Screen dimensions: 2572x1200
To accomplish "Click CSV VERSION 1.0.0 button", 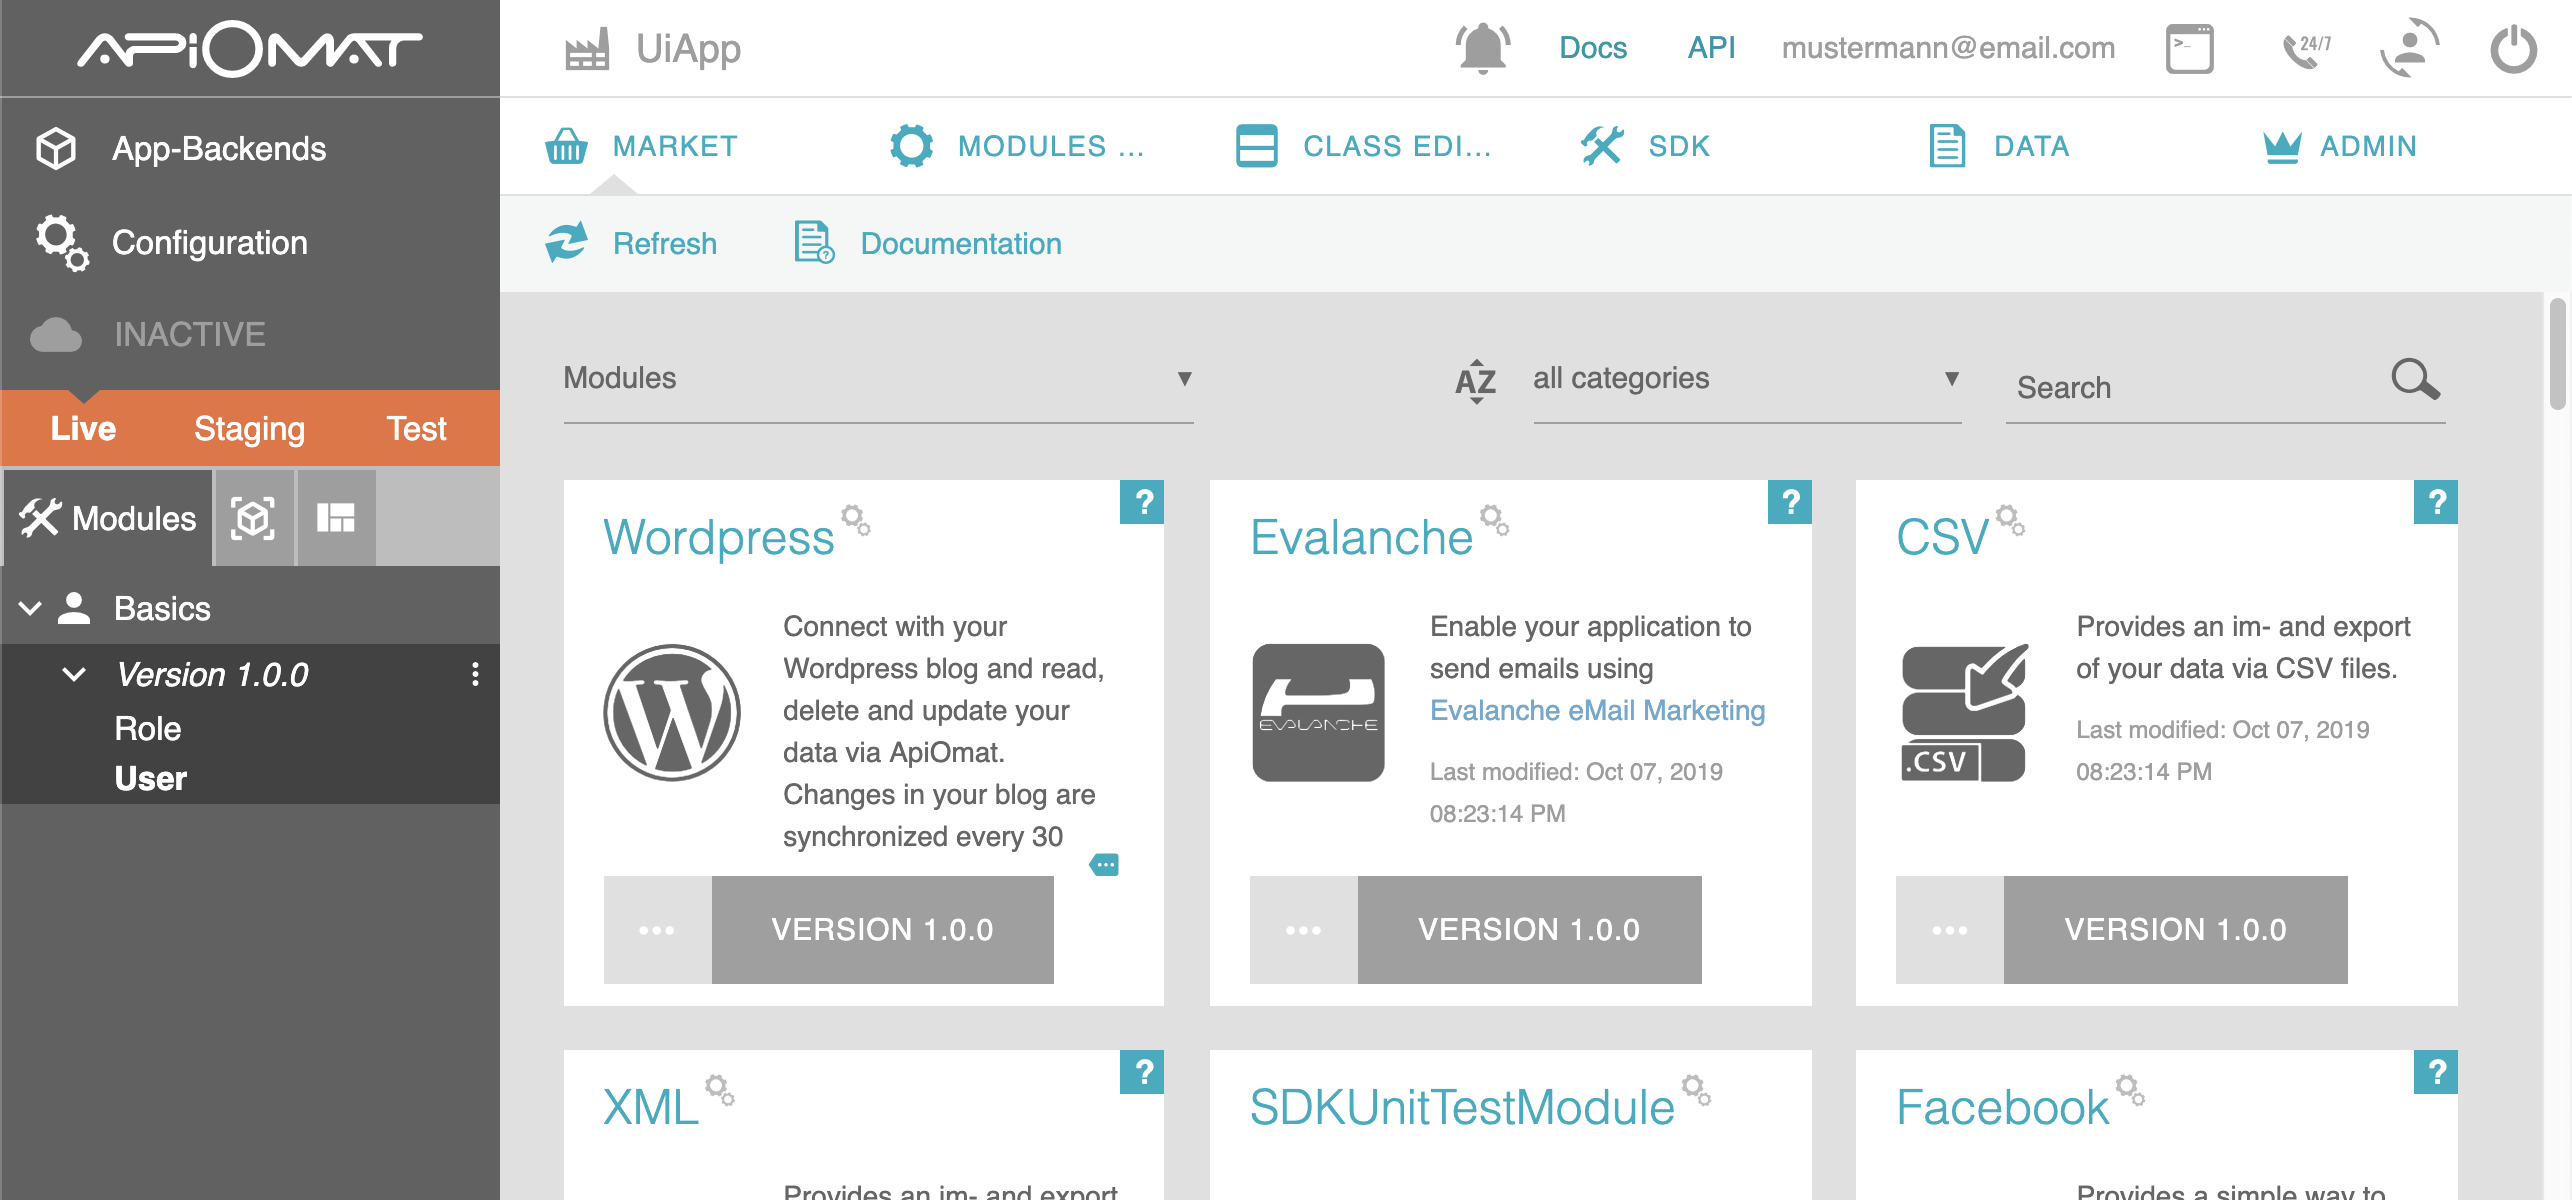I will 2176,930.
